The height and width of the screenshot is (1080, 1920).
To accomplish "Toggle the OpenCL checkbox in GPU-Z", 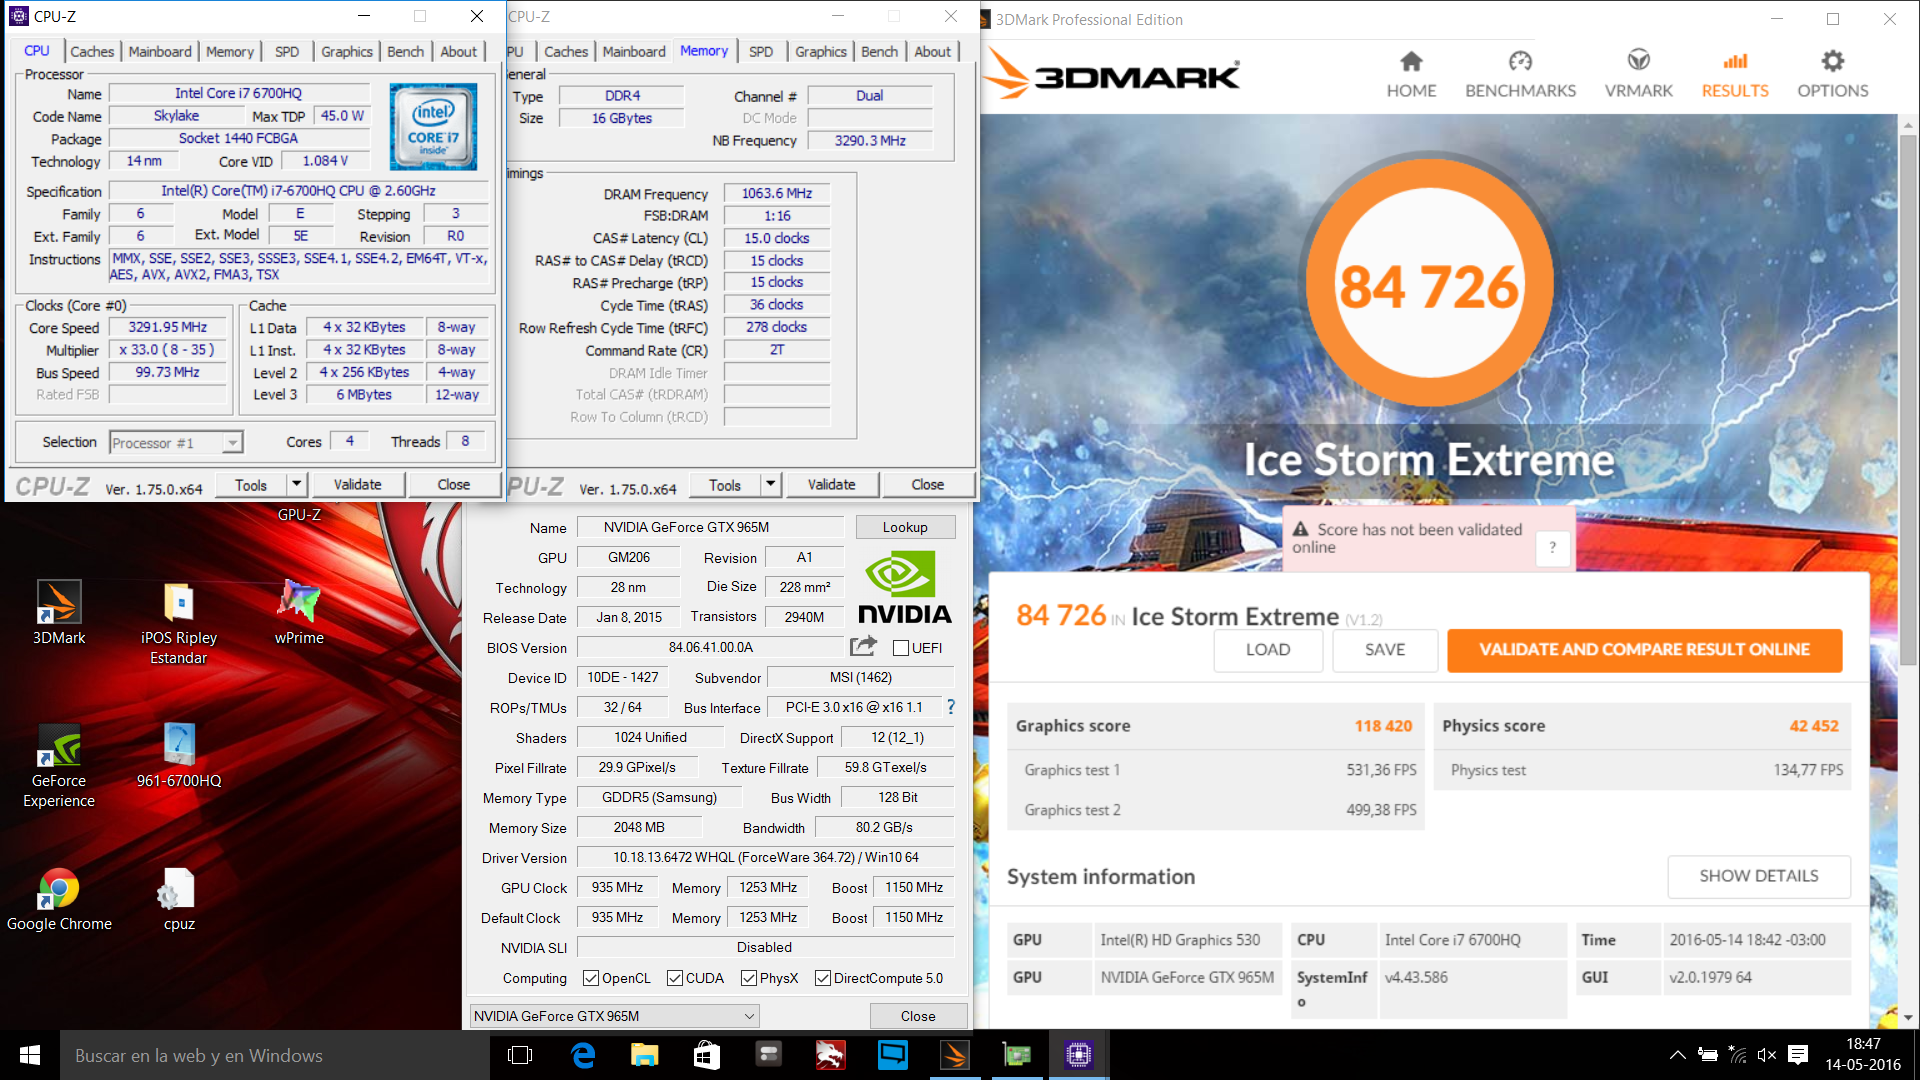I will coord(591,978).
